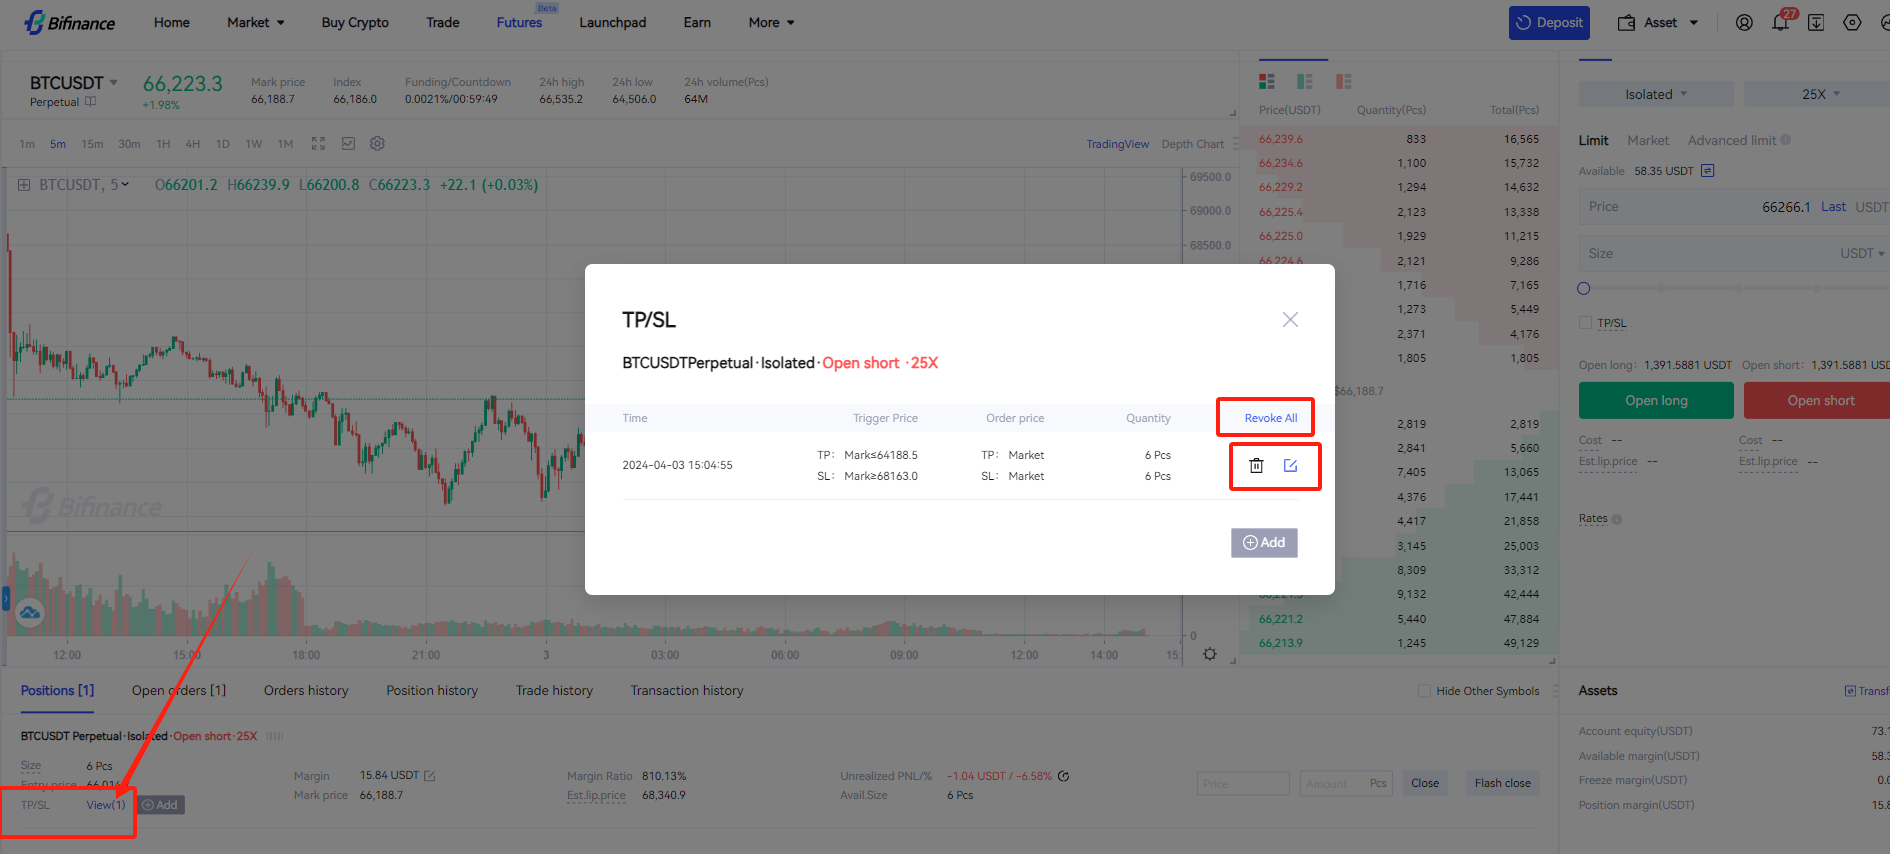Screen dimensions: 1890x854
Task: Switch to the Orders history tab
Action: pyautogui.click(x=306, y=691)
